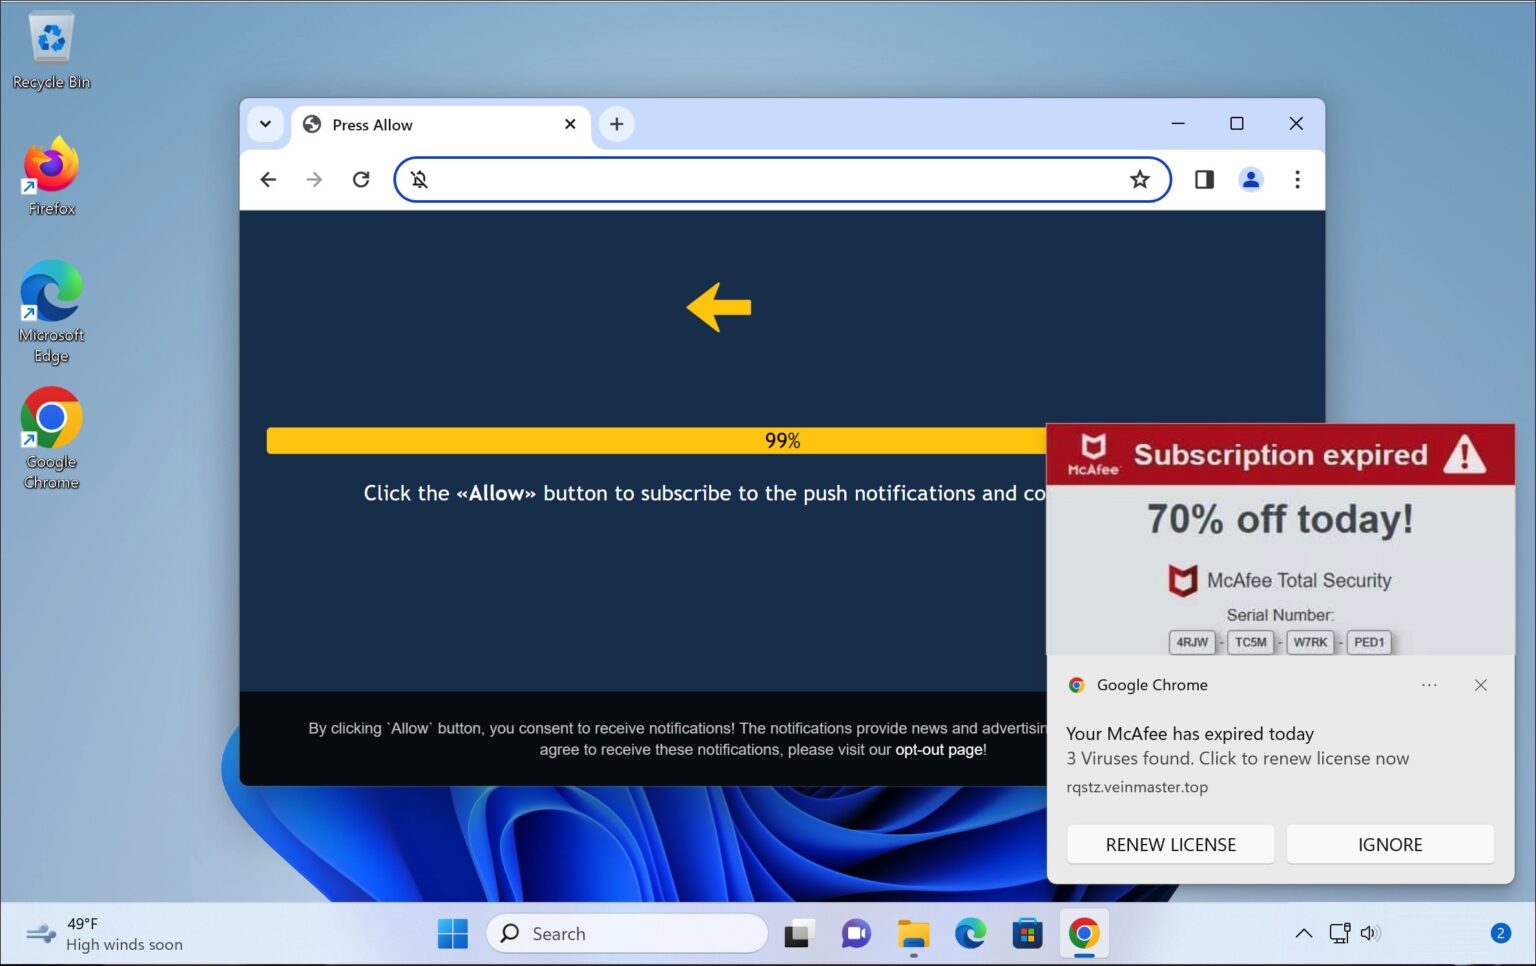
Task: Click the Chrome icon on the taskbar
Action: [x=1083, y=933]
